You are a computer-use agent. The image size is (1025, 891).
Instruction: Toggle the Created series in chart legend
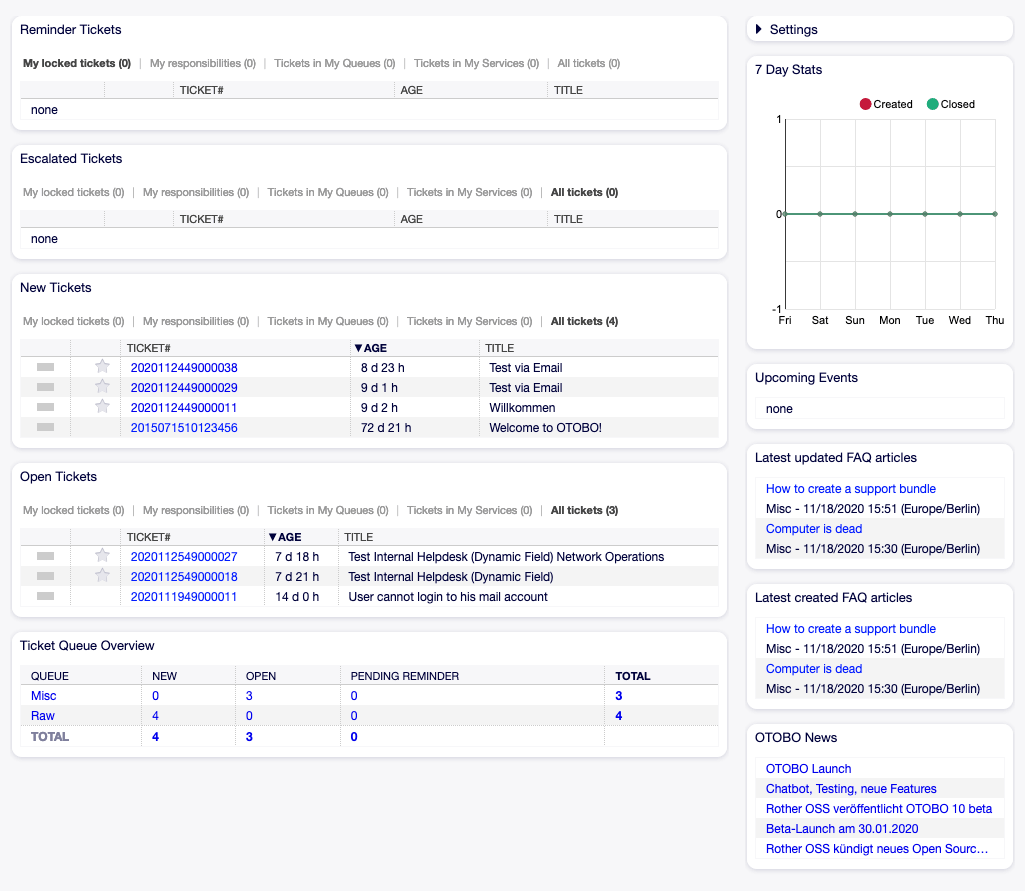(886, 104)
